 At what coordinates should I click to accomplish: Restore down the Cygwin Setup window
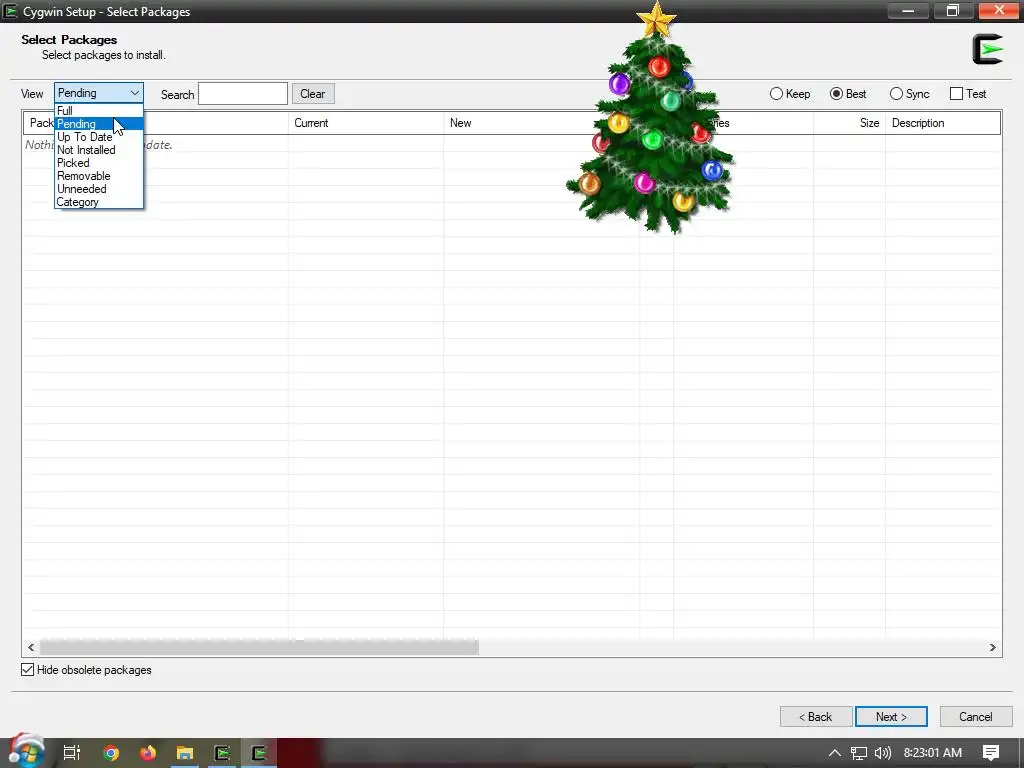coord(953,10)
